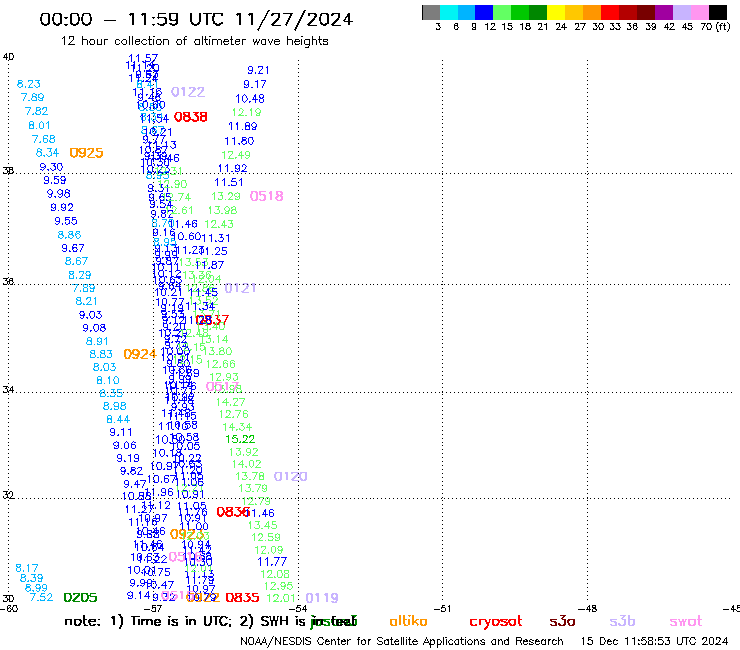Click the 8.23 wave height value
The width and height of the screenshot is (740, 650).
tap(29, 84)
